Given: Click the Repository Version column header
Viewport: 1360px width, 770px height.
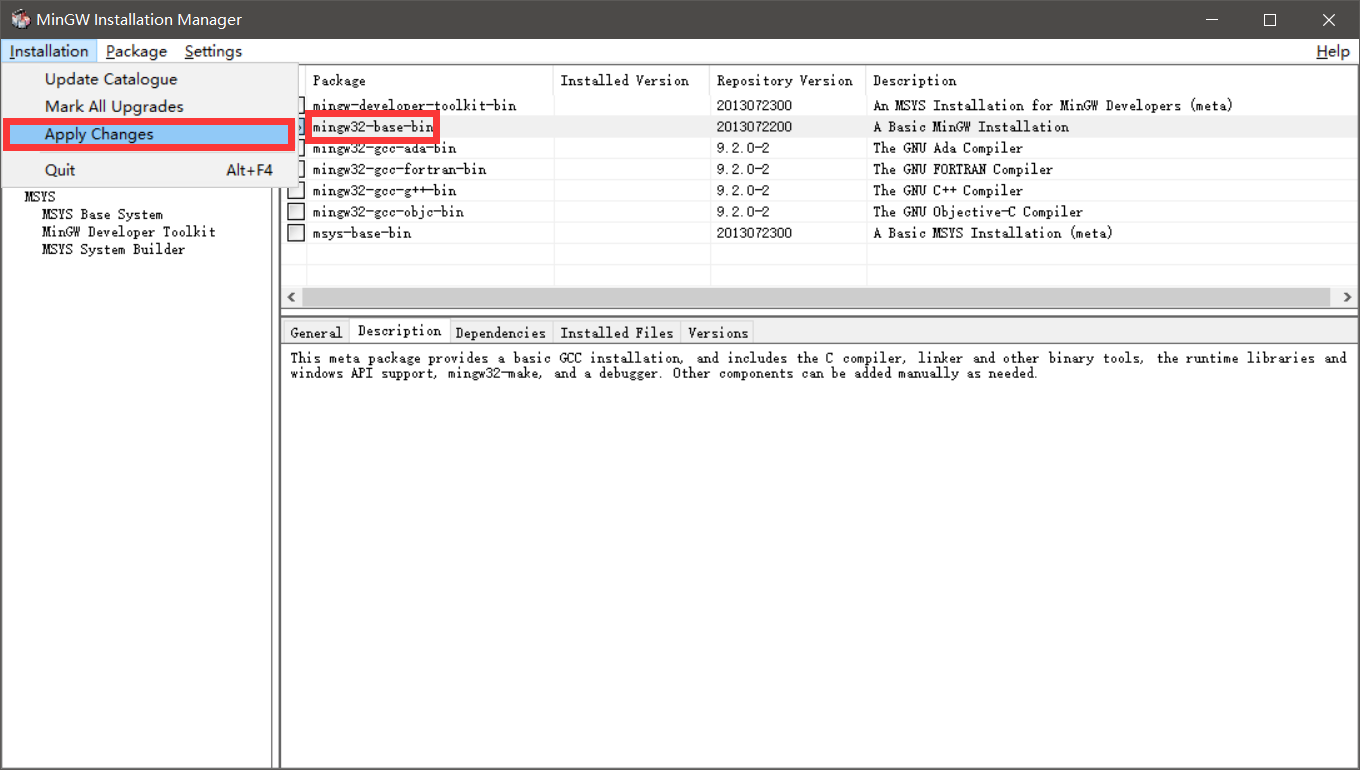Looking at the screenshot, I should [x=788, y=81].
